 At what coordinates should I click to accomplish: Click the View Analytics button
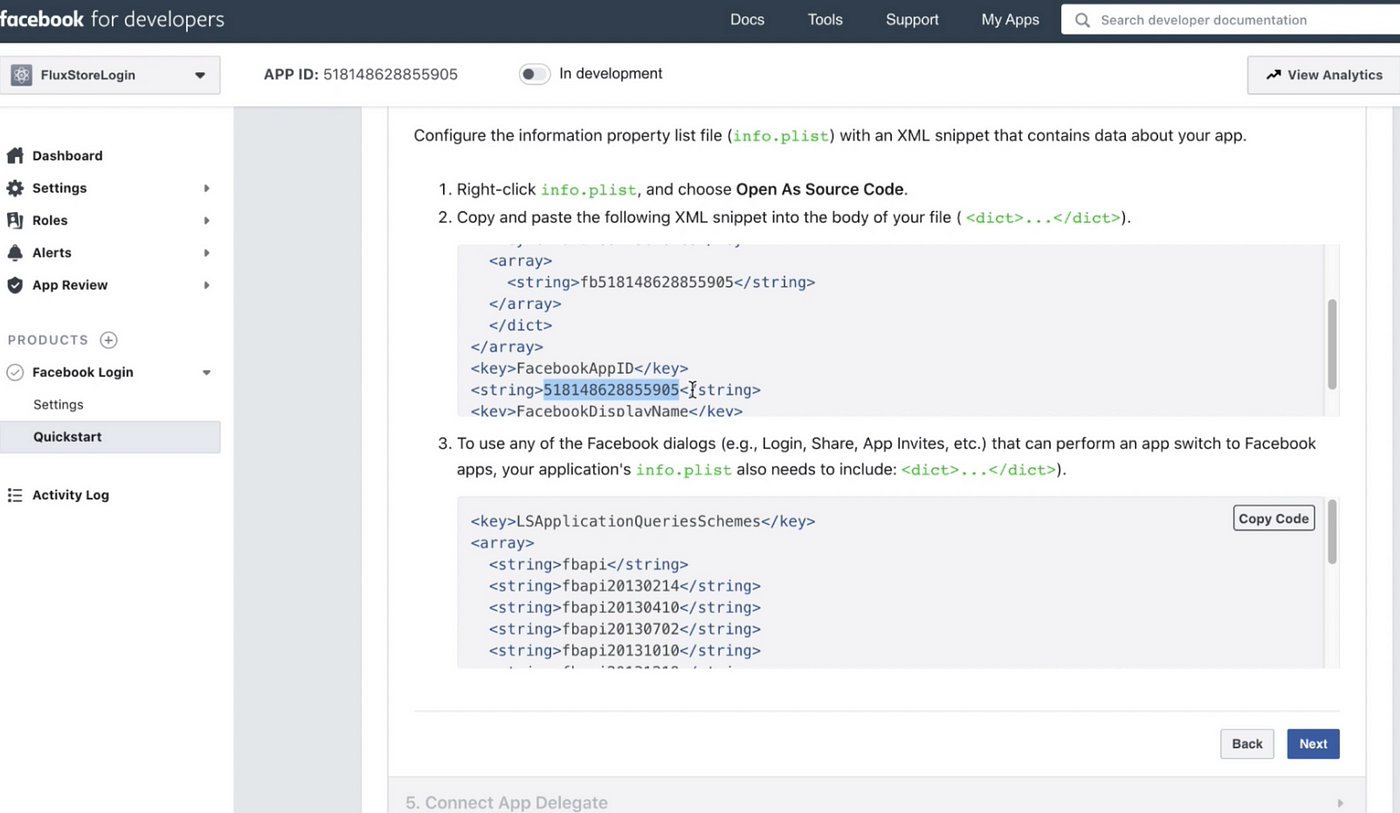pyautogui.click(x=1324, y=75)
